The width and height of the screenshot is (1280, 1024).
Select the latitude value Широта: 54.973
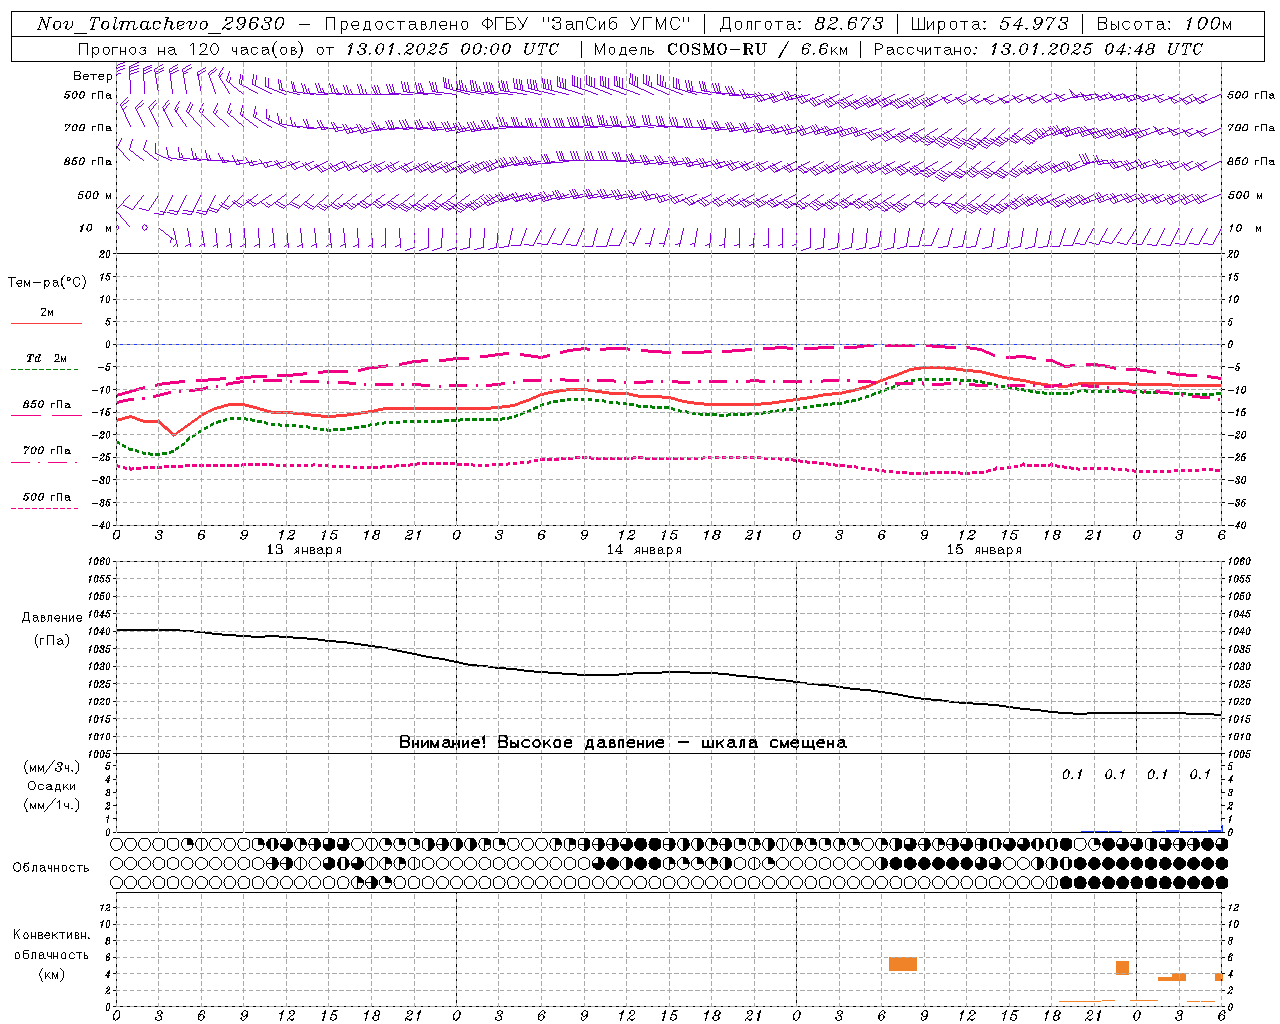click(990, 24)
